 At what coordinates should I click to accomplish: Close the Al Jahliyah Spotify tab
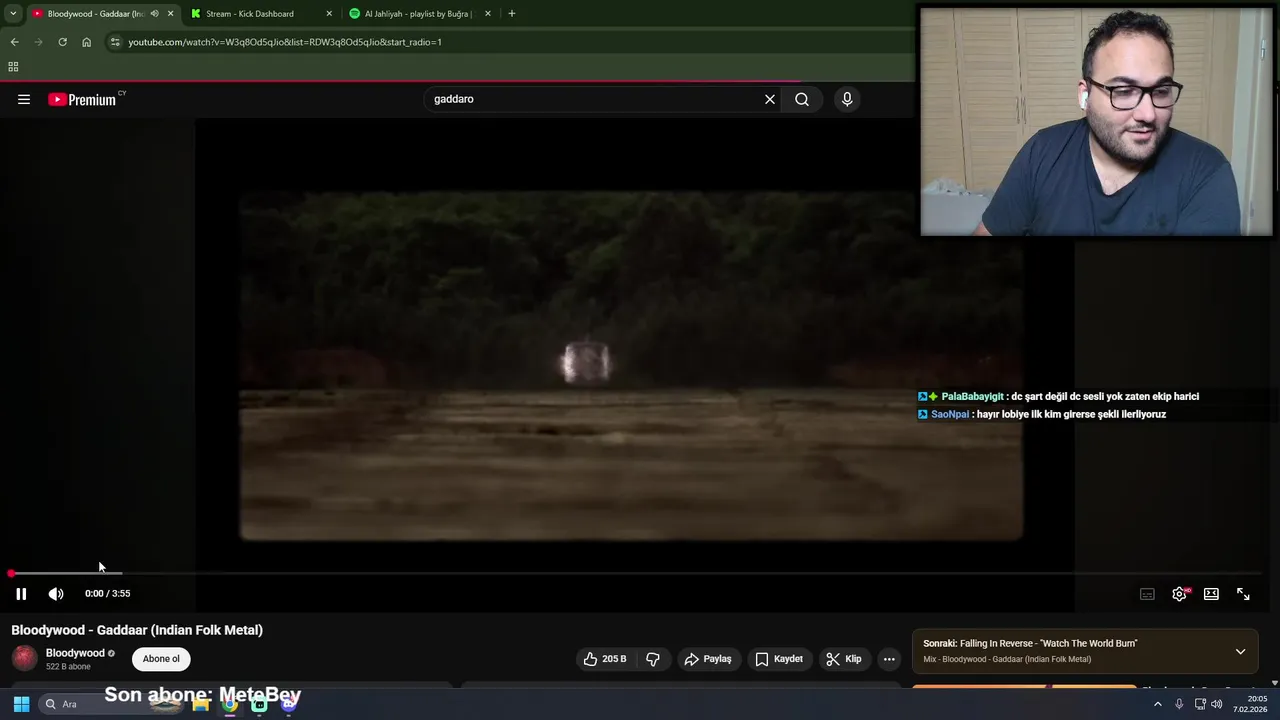tap(488, 14)
